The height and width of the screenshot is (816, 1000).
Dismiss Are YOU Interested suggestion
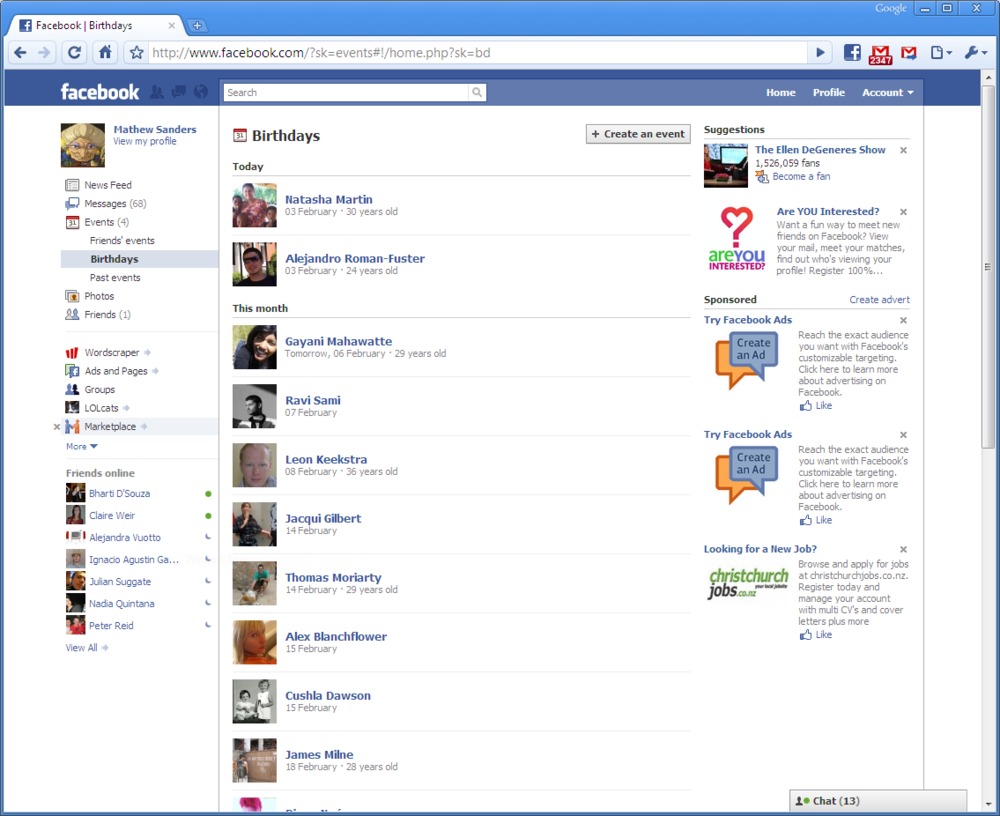coord(903,212)
